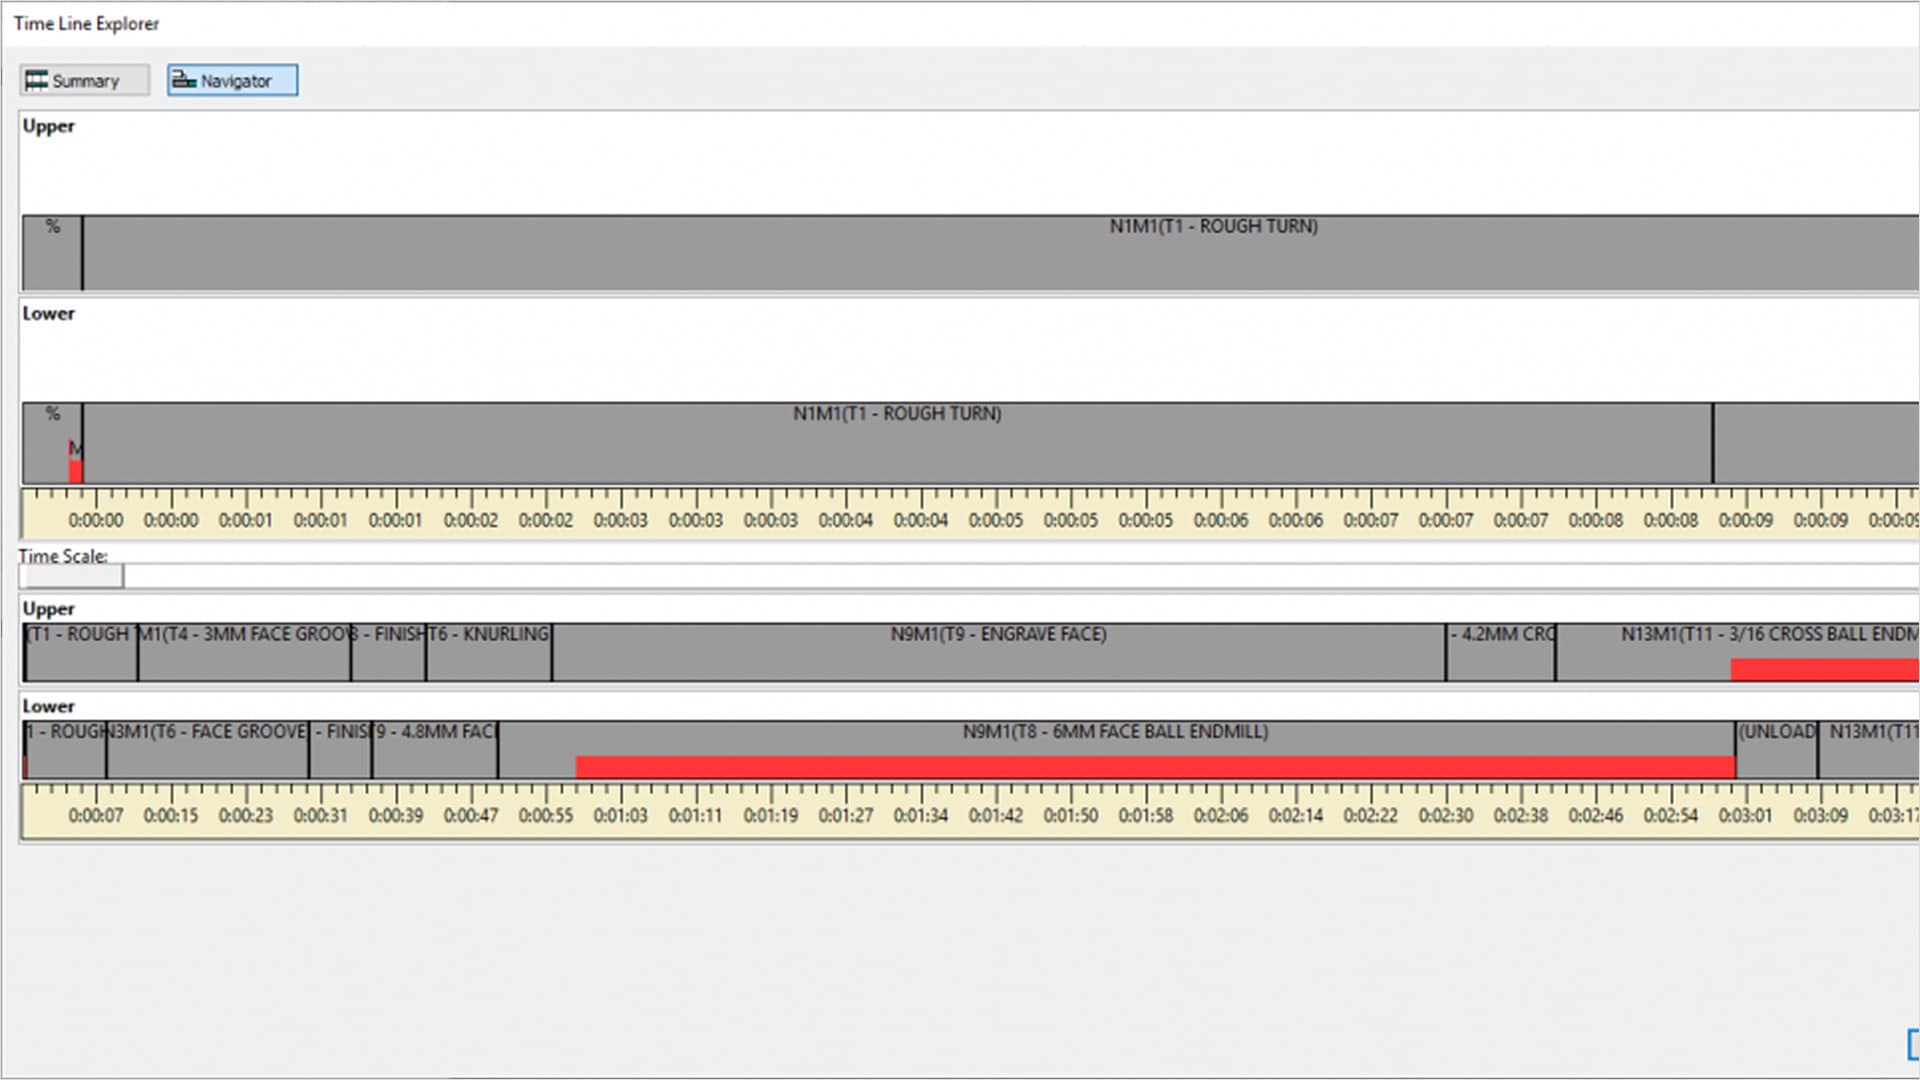Click the Summary tab button
The width and height of the screenshot is (1920, 1080).
84,81
